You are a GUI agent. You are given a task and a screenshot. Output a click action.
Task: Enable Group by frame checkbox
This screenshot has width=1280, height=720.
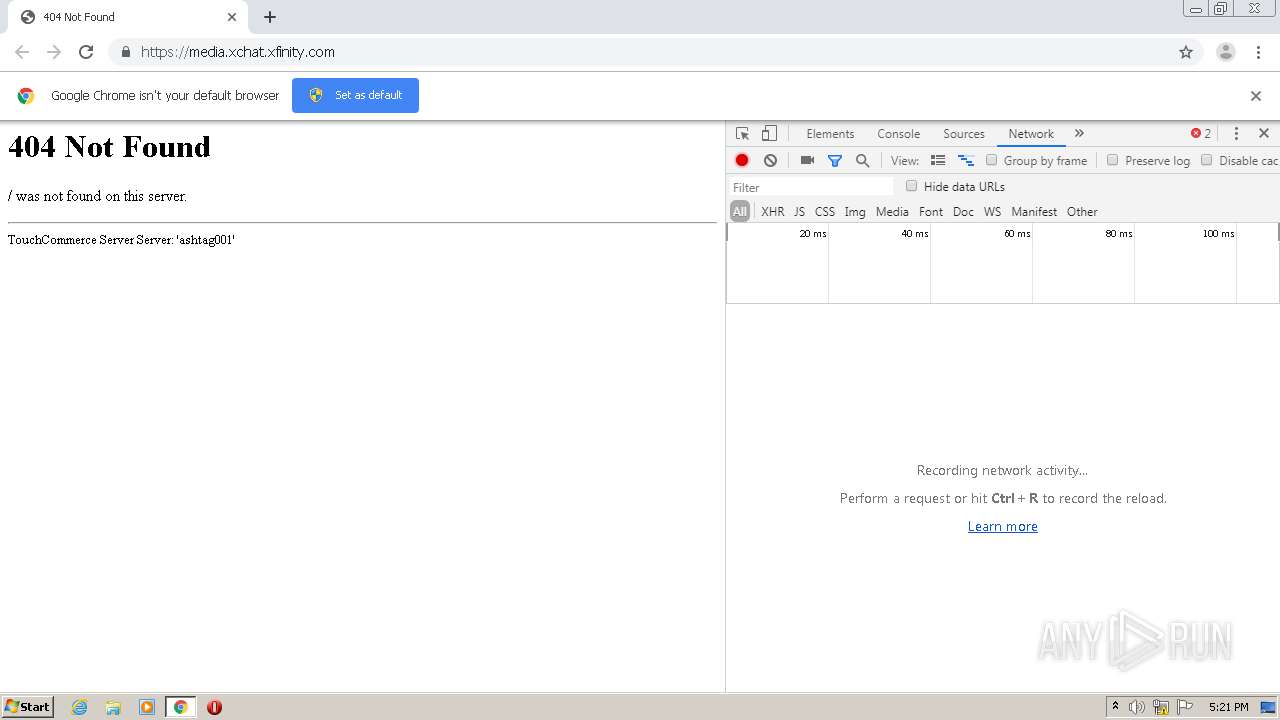click(992, 160)
